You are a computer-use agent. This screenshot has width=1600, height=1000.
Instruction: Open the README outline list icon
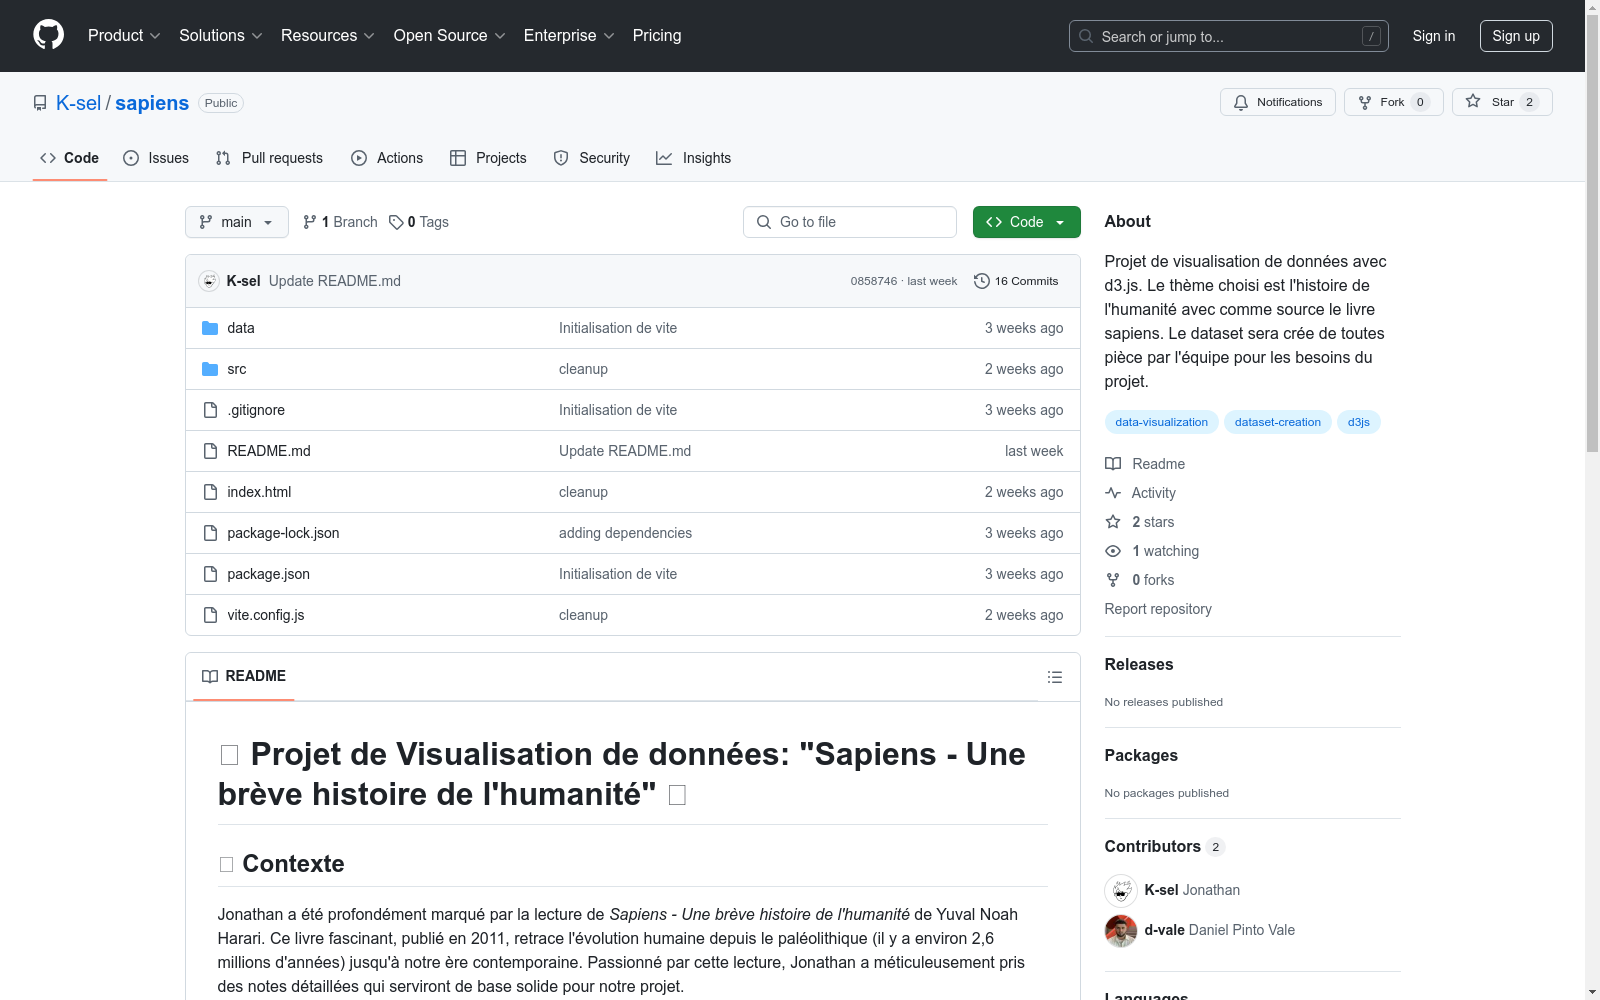tap(1055, 677)
